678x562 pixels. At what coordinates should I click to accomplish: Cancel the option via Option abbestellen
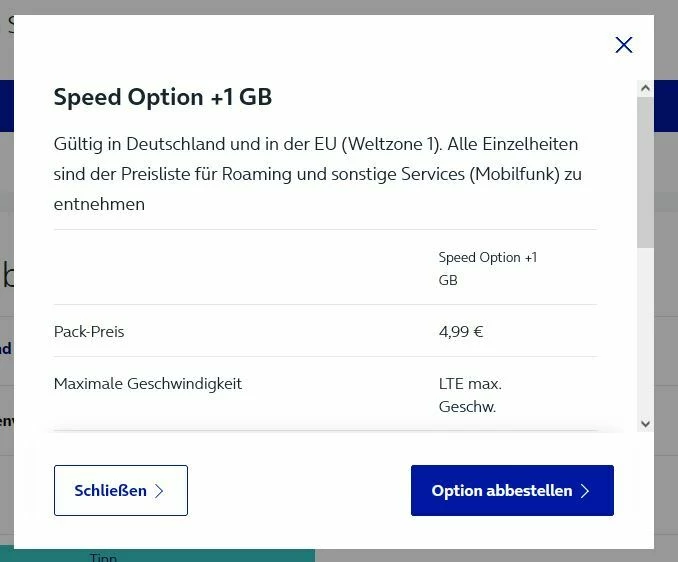pos(502,491)
